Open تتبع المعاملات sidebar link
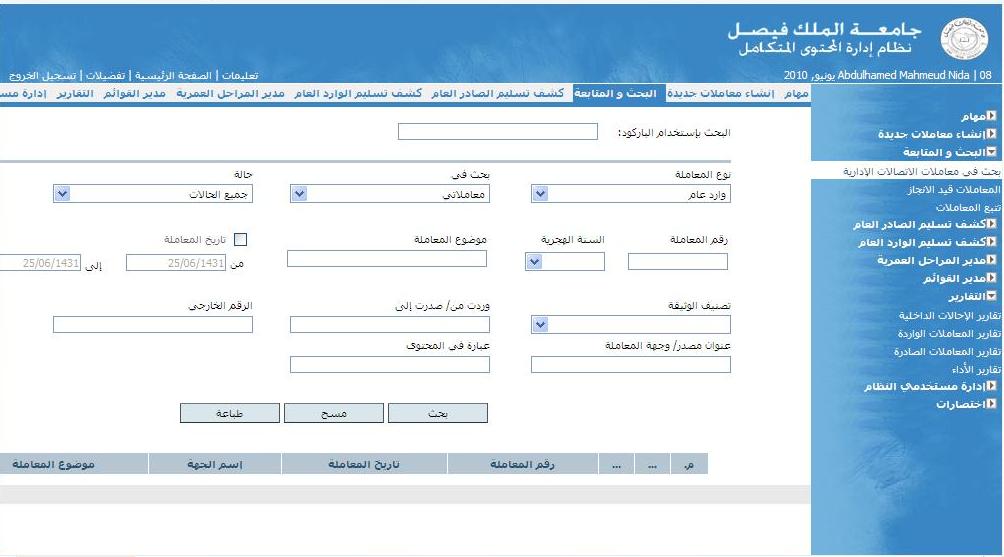Screen dimensions: 1004x557 click(x=968, y=207)
